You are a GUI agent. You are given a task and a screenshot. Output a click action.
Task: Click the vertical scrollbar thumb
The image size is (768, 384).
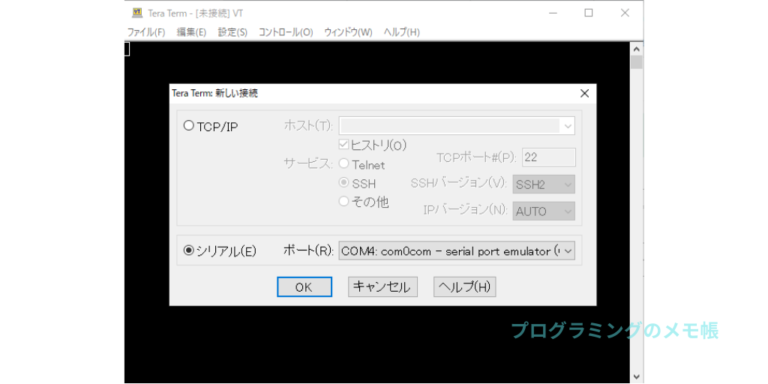636,62
